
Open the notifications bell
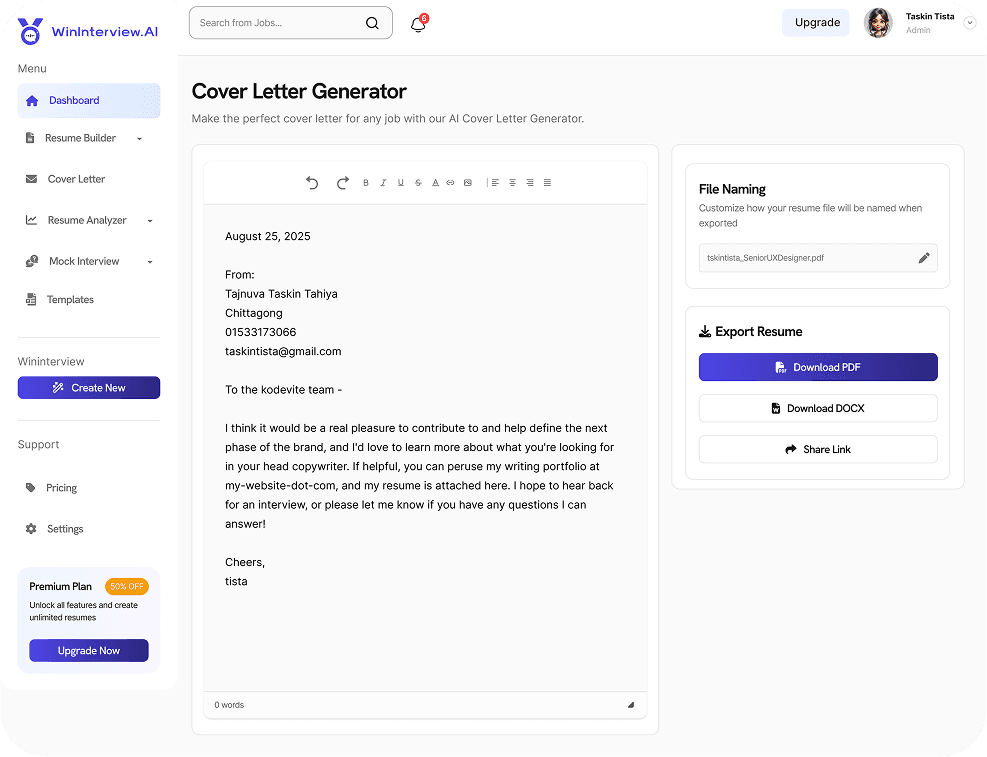tap(418, 25)
